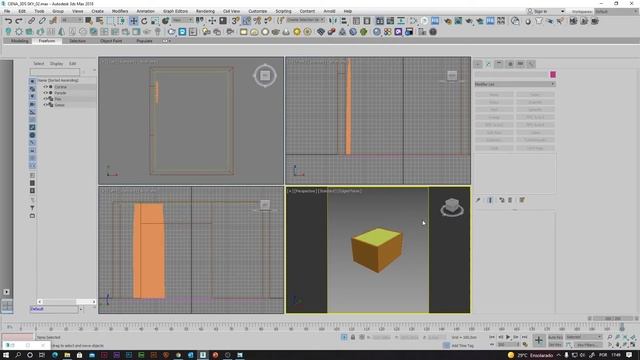Open the Hierarchy panel icon

point(499,64)
